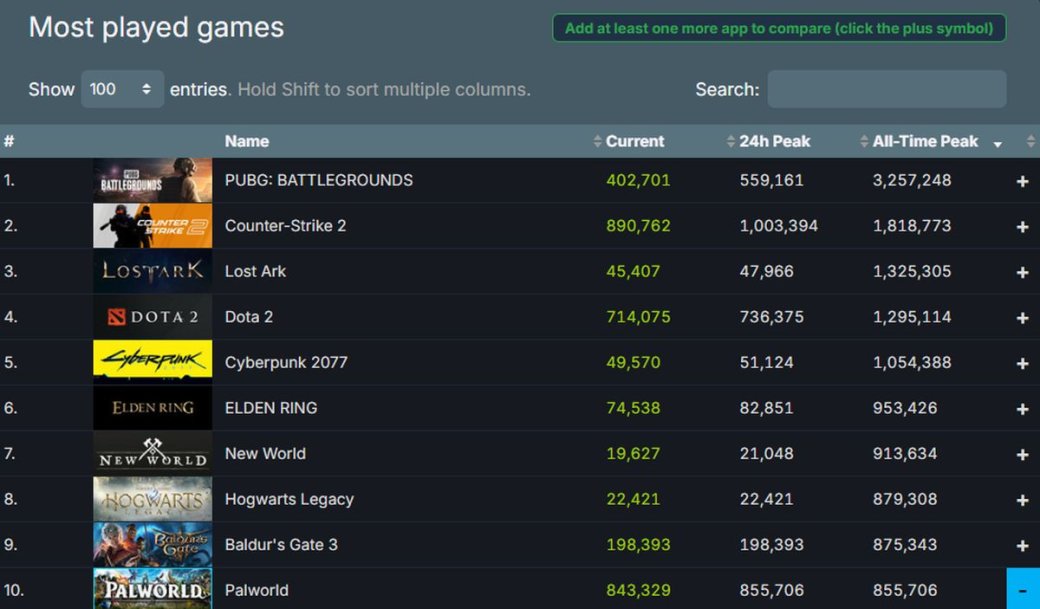This screenshot has height=609, width=1040.
Task: Open Baldur's Gate 3 game link
Action: (x=281, y=545)
